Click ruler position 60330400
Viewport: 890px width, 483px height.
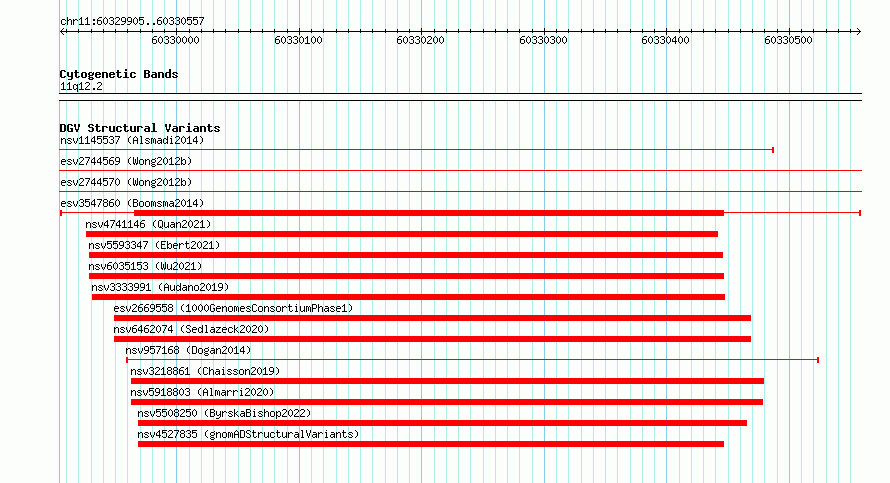click(x=666, y=40)
